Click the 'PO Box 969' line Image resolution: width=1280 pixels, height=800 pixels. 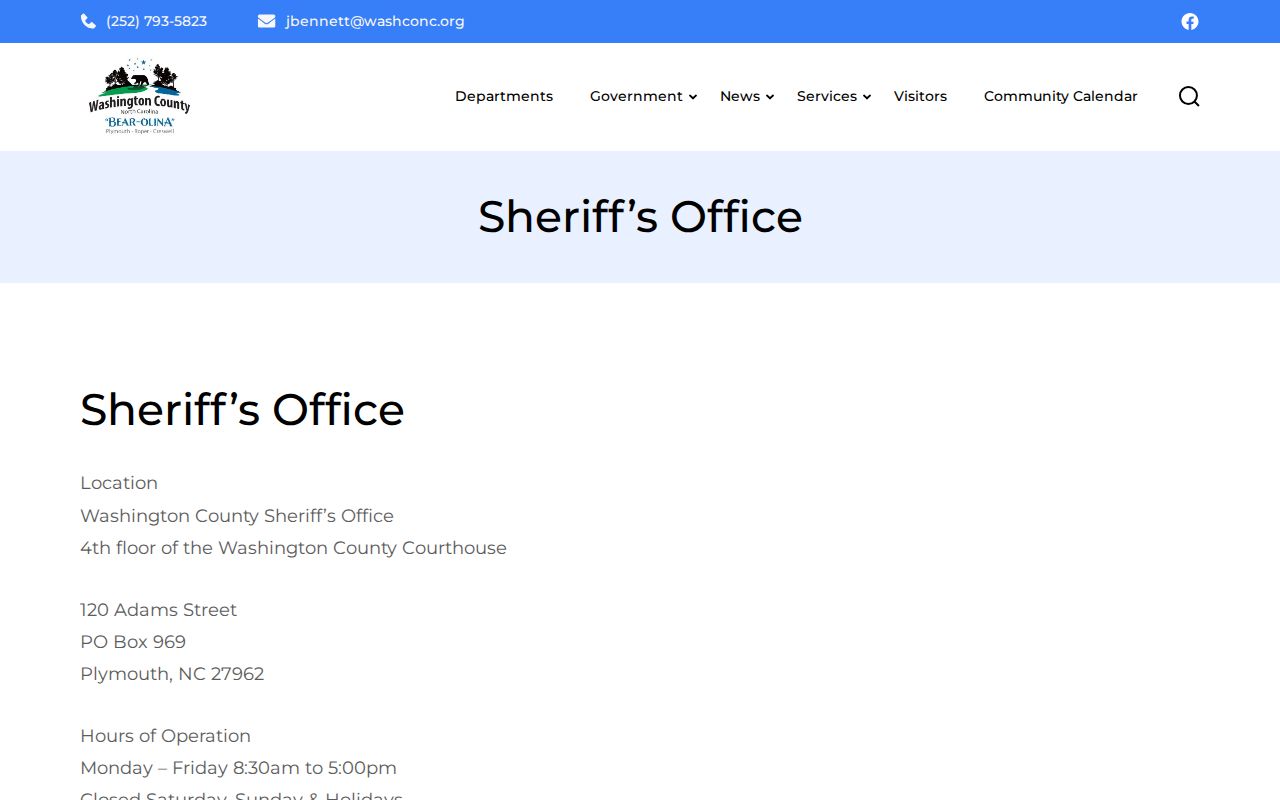point(133,642)
